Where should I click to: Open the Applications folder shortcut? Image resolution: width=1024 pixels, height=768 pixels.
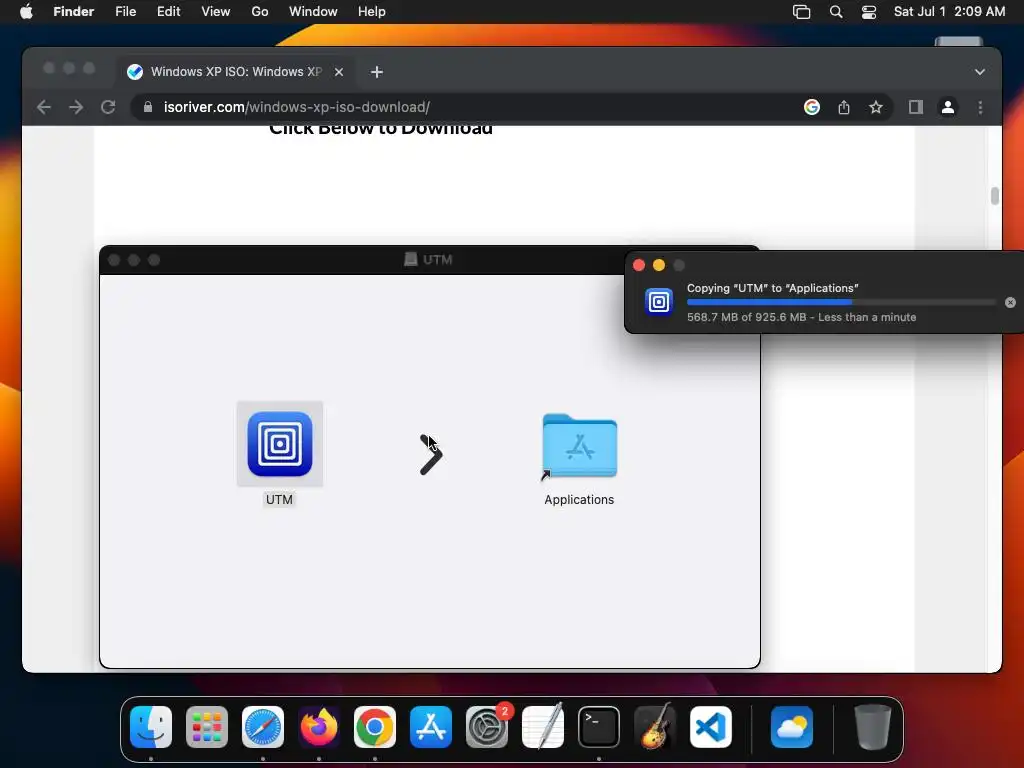click(579, 447)
